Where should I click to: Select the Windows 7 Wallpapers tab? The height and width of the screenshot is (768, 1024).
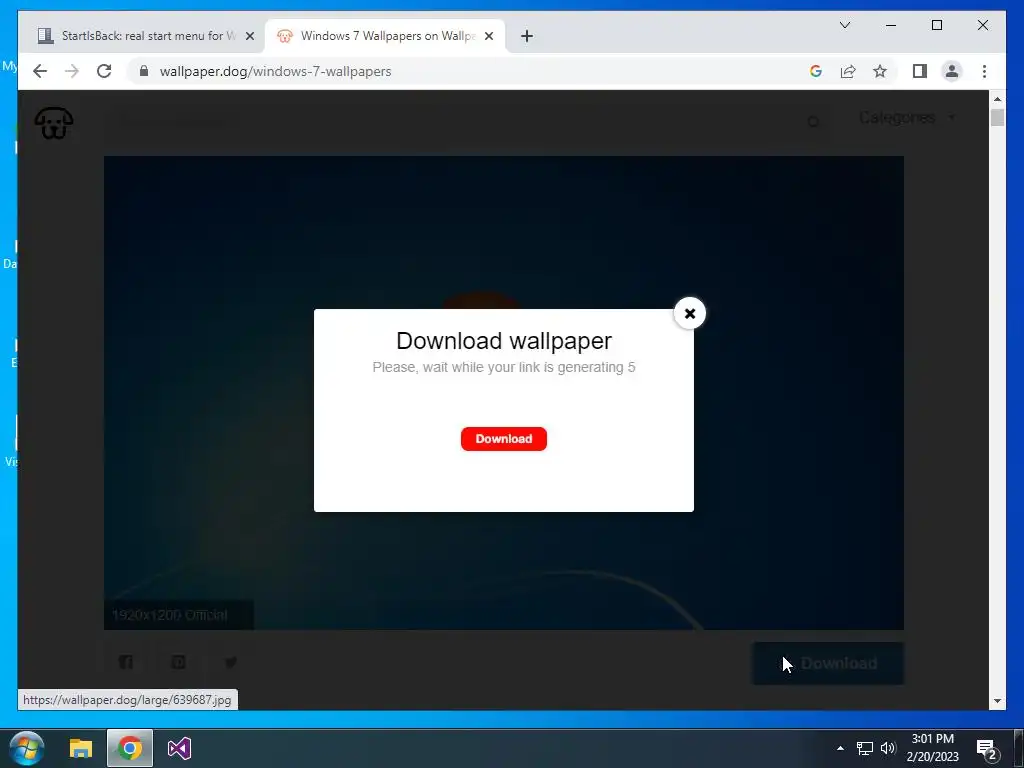pos(385,36)
